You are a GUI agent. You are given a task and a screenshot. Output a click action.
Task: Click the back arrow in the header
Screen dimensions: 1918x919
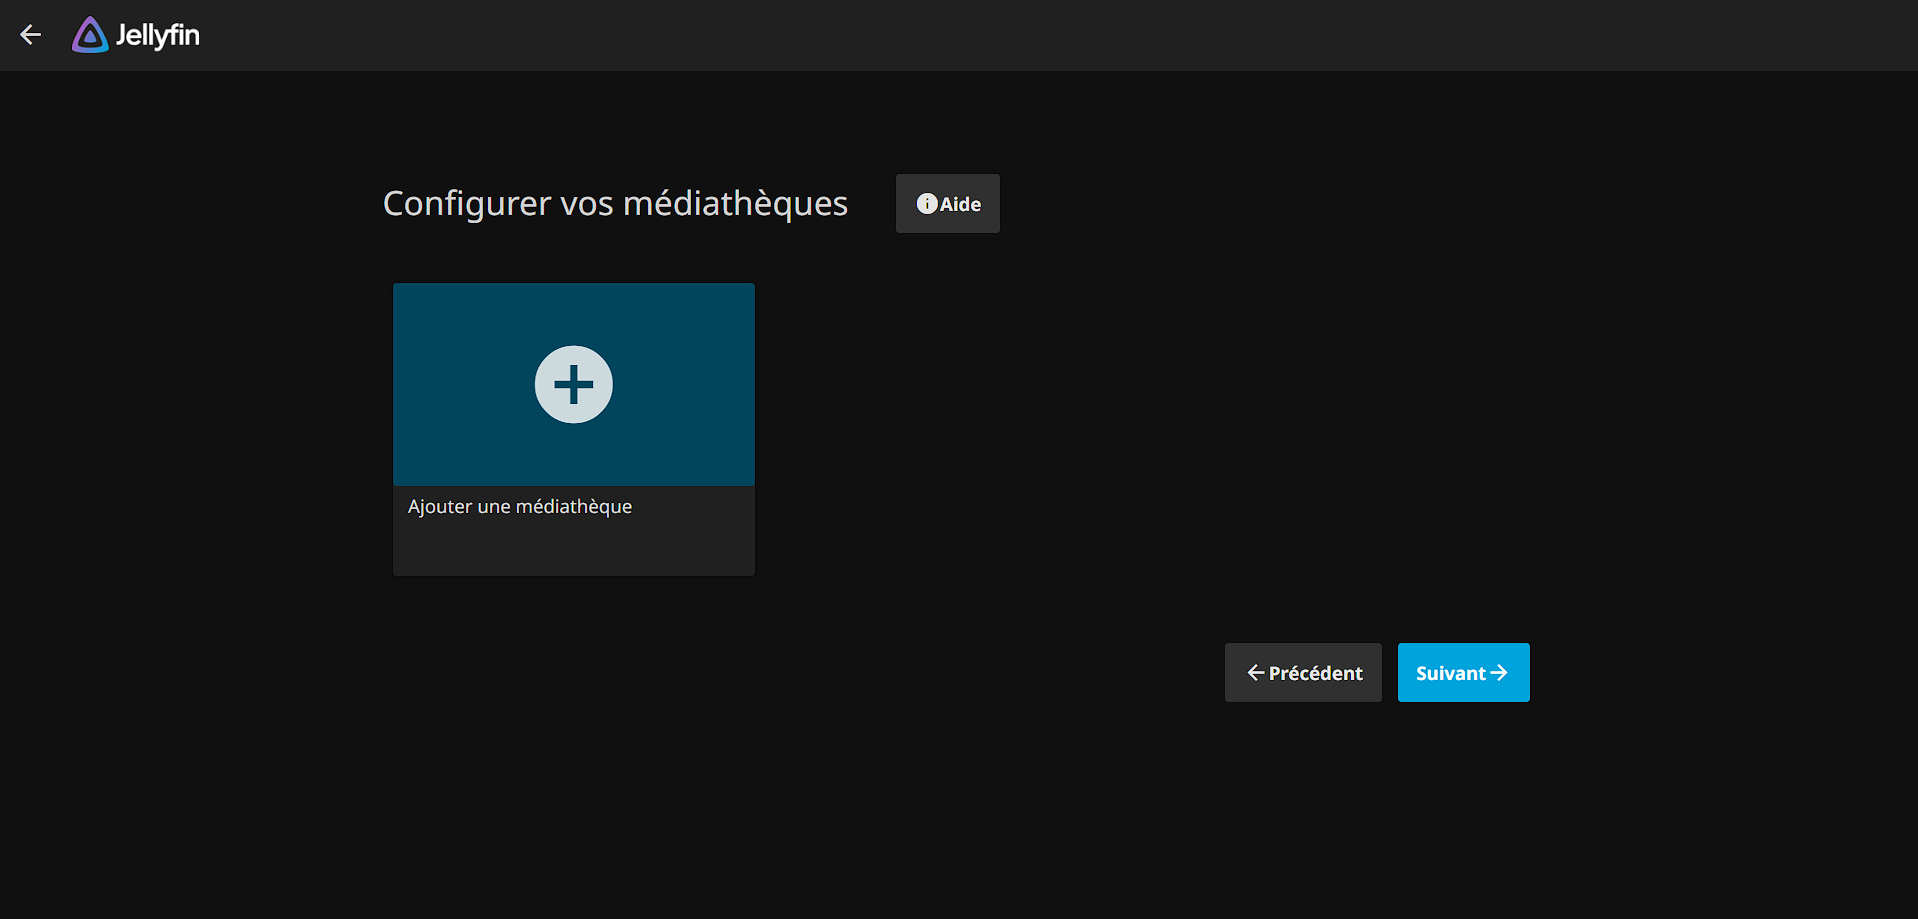[x=31, y=35]
